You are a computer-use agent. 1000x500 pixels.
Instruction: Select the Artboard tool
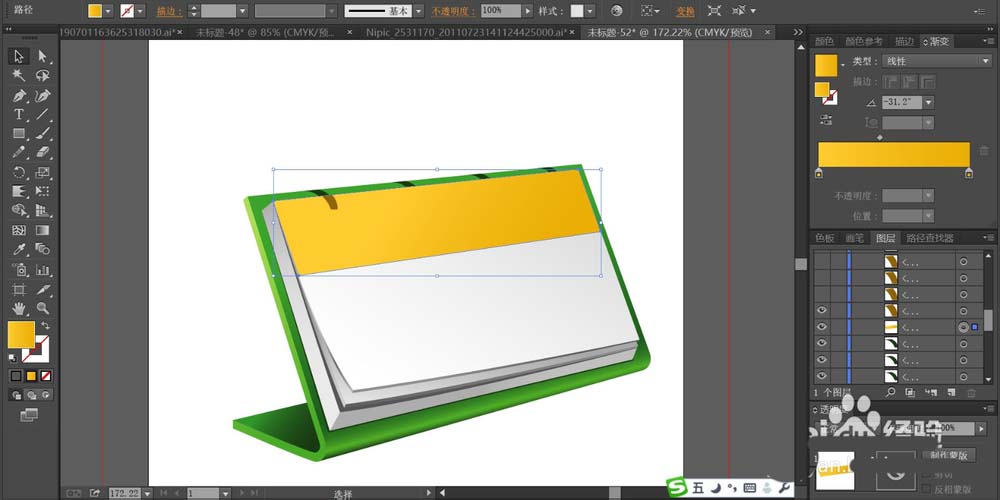click(18, 290)
